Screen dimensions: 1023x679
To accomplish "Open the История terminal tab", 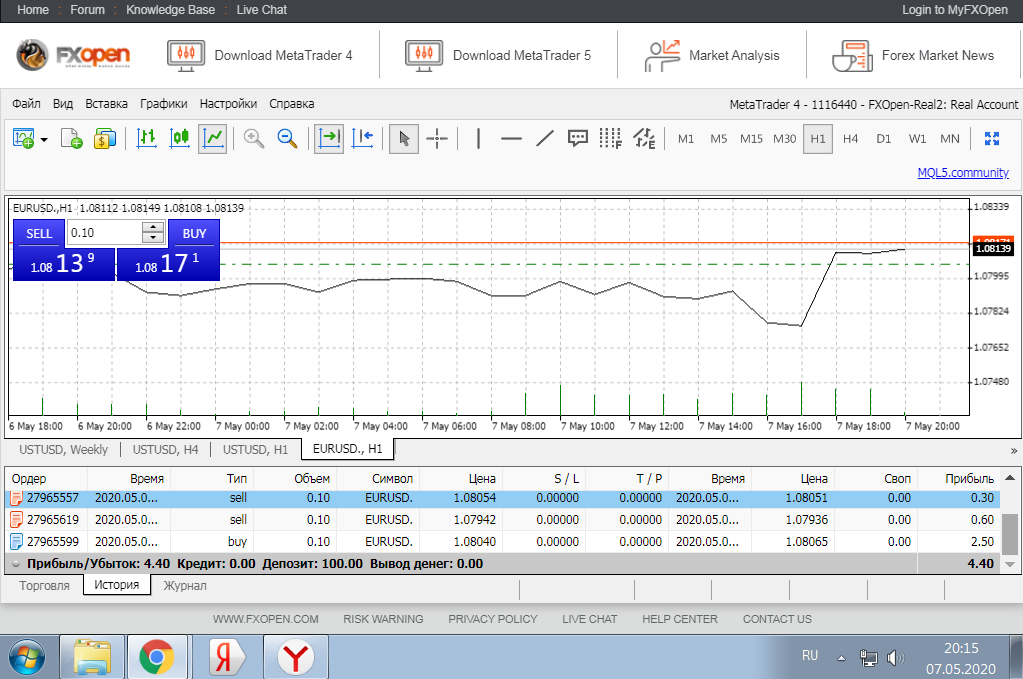I will (117, 585).
